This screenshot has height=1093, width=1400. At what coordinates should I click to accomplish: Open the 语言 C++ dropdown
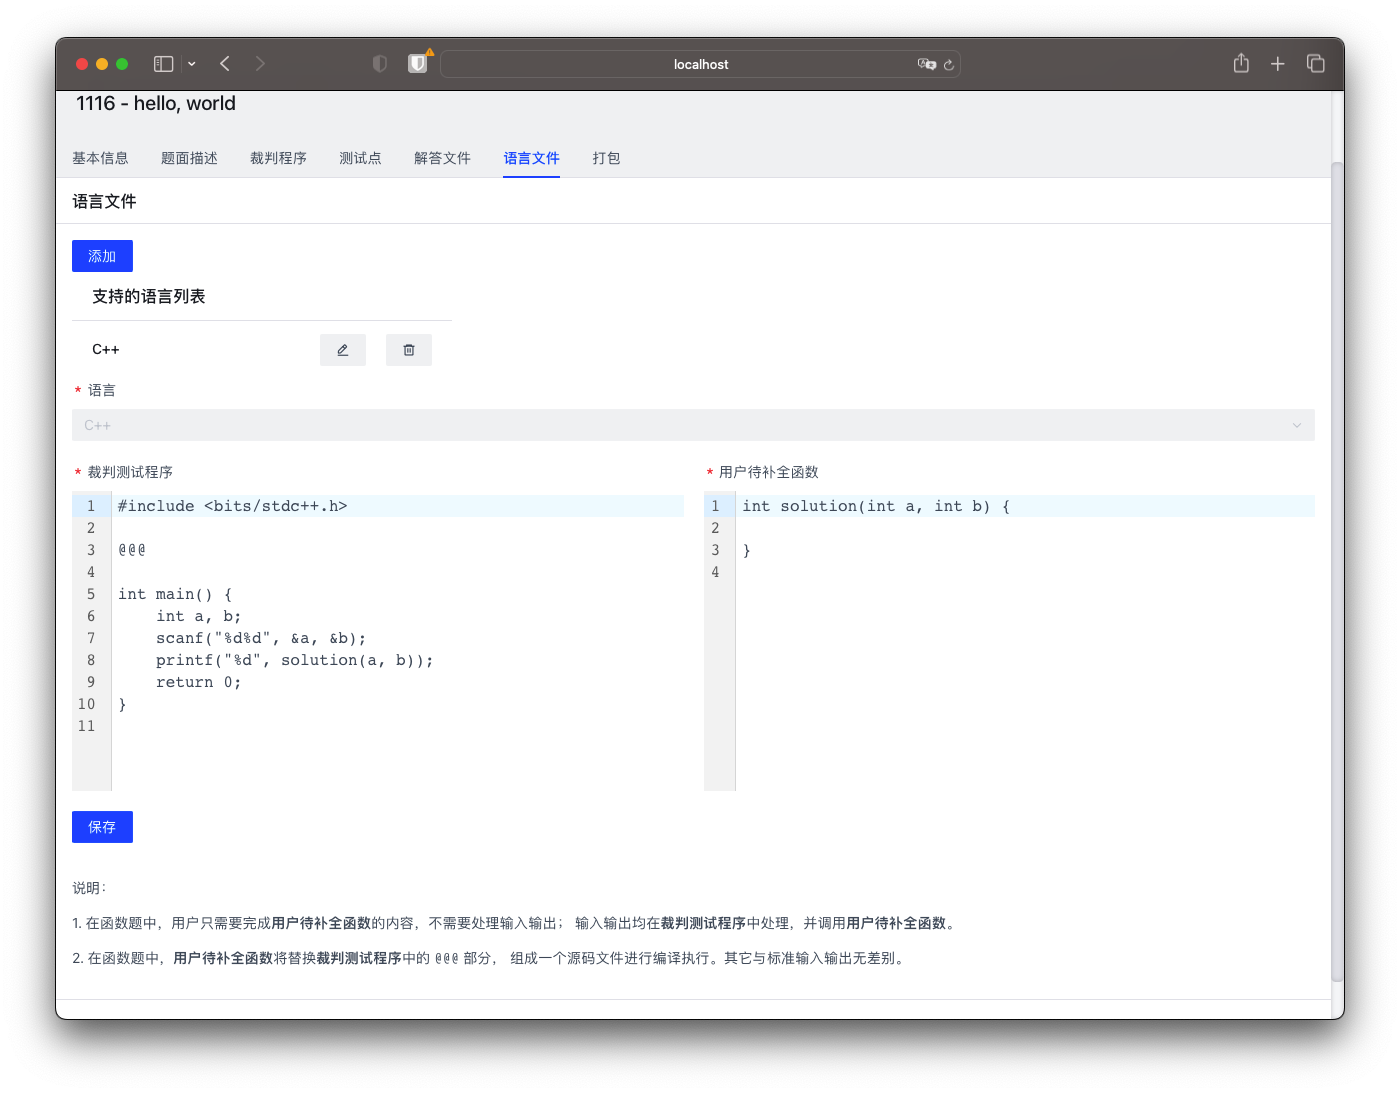coord(693,425)
